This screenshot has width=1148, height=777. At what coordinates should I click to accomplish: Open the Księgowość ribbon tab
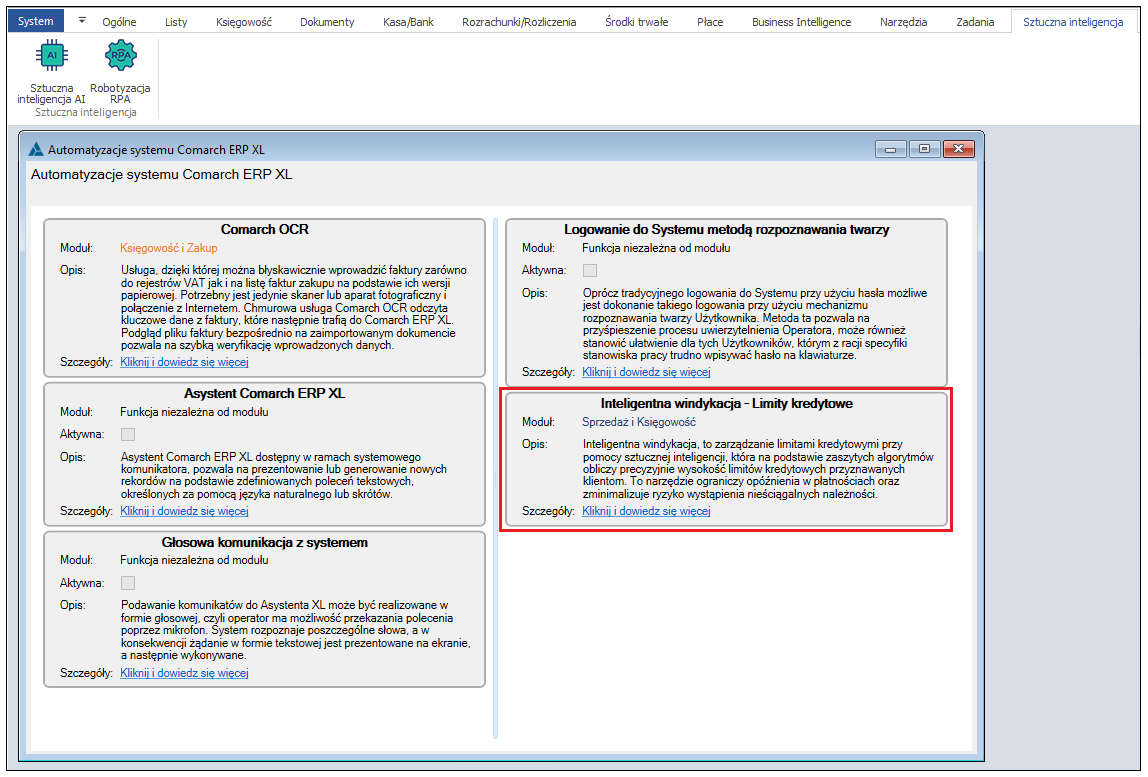pos(244,22)
